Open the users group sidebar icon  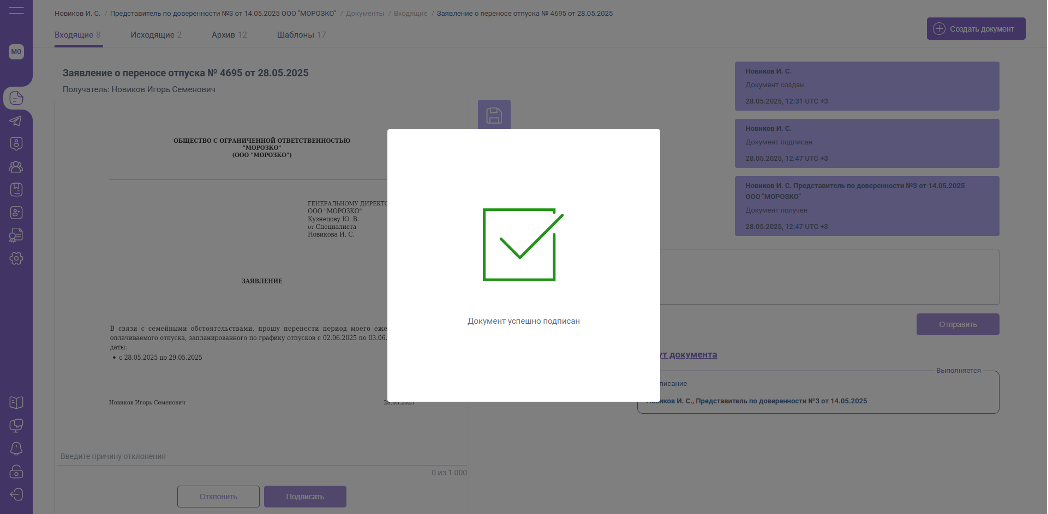coord(16,167)
